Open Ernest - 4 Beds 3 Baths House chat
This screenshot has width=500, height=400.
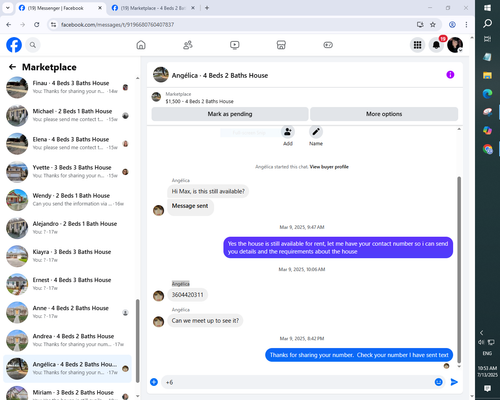pos(68,284)
